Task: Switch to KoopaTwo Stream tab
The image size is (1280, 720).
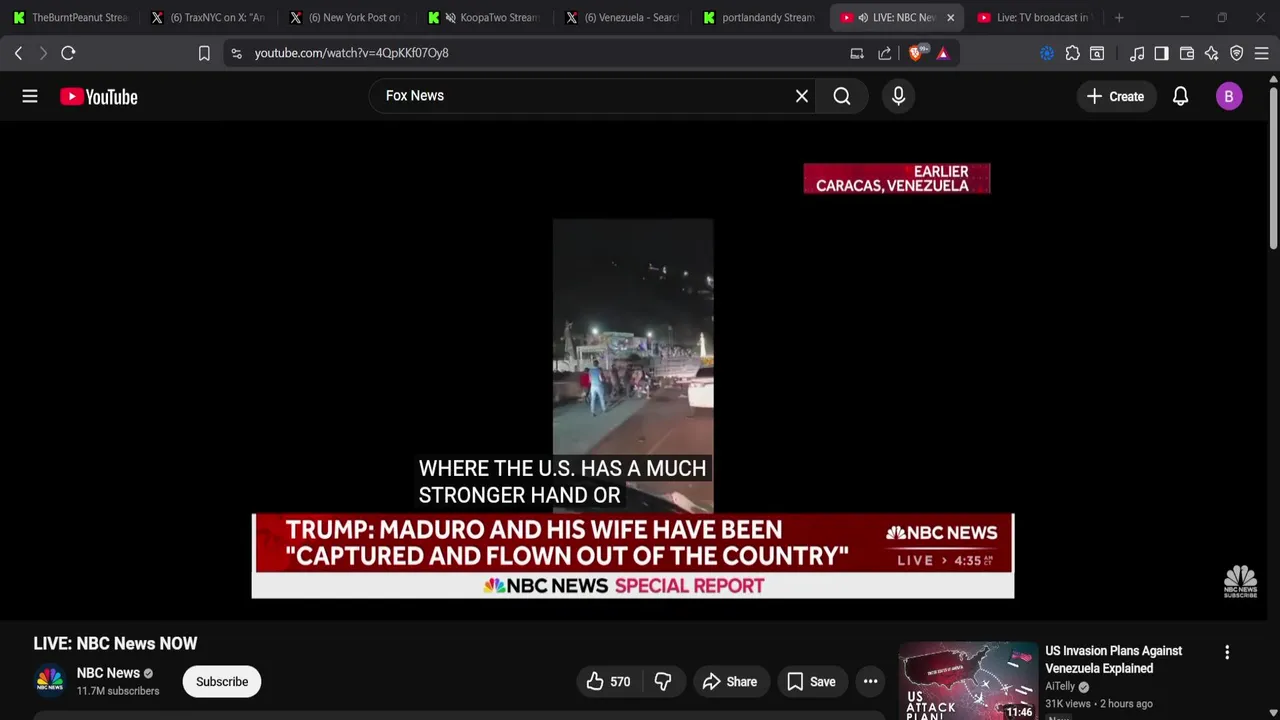Action: tap(485, 17)
